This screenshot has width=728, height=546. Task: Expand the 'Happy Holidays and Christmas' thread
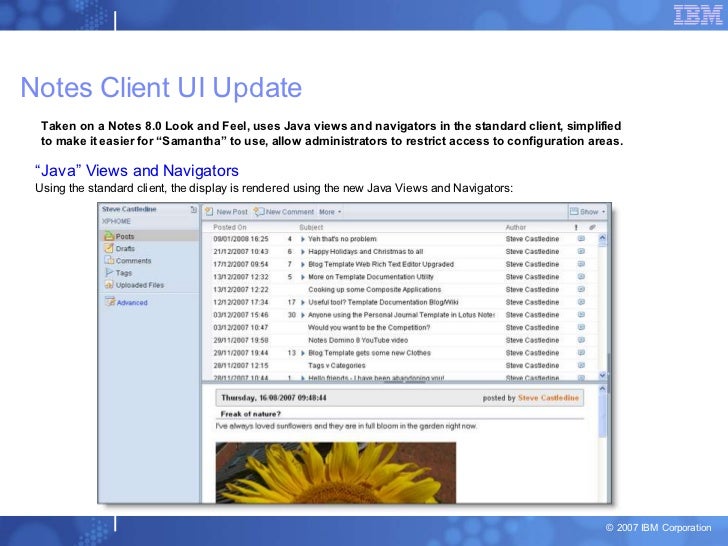point(303,252)
